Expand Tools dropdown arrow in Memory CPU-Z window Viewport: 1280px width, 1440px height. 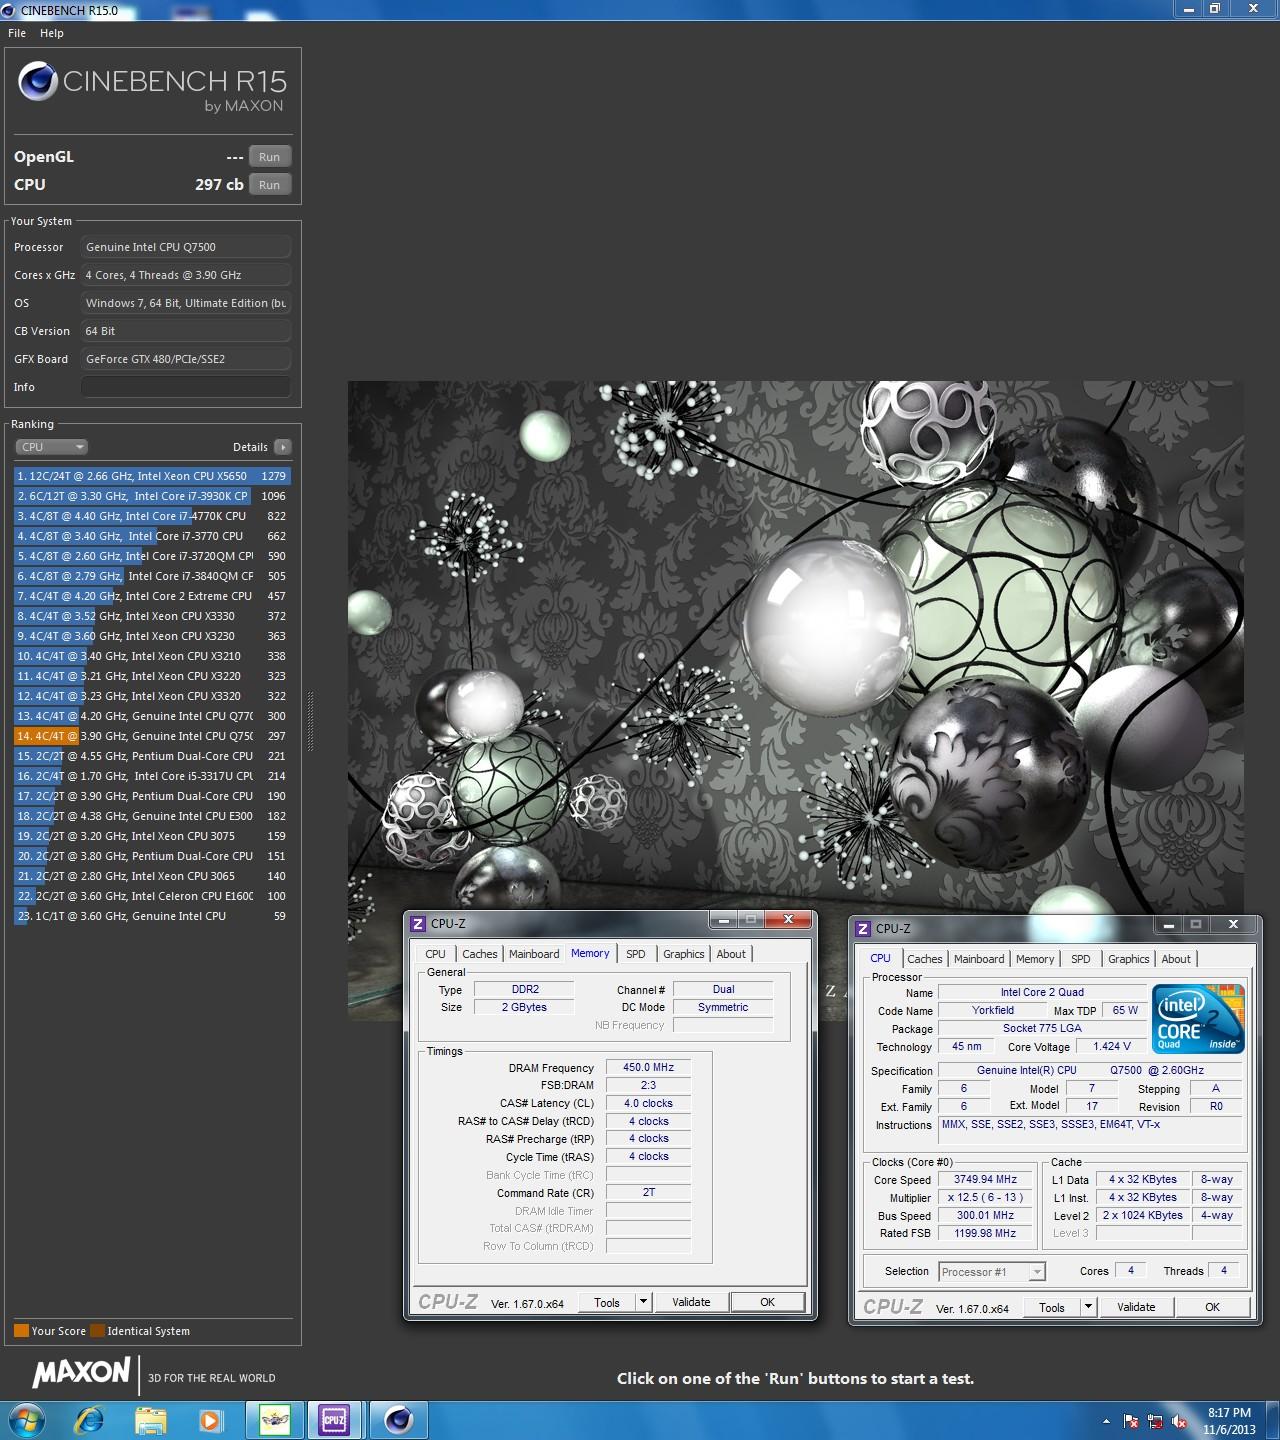pyautogui.click(x=643, y=1302)
